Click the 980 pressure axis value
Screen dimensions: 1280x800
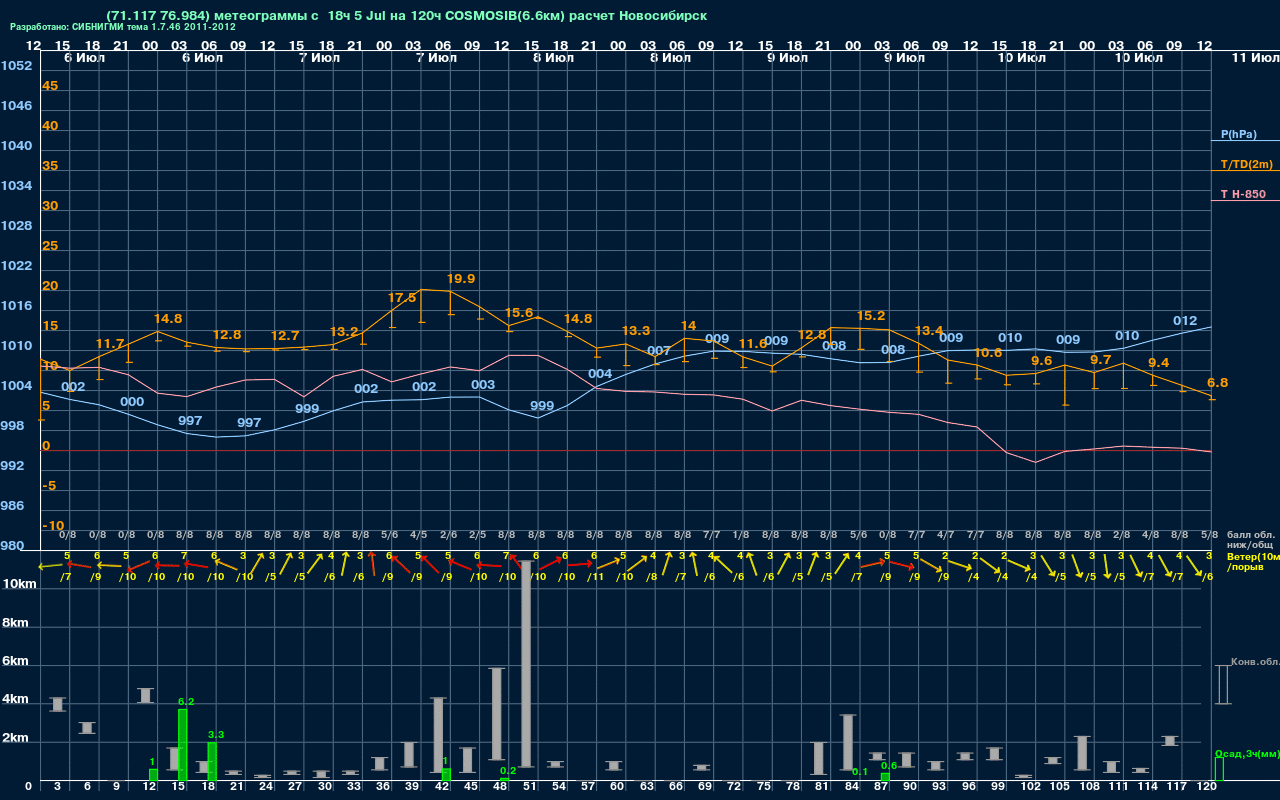[x=13, y=546]
